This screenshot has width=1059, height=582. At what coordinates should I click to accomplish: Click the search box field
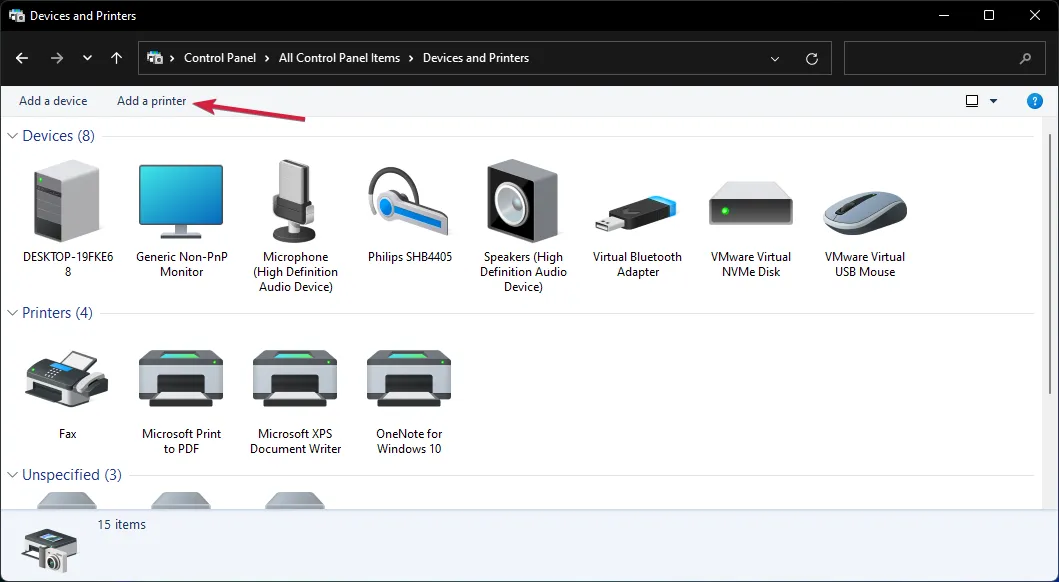[x=930, y=58]
